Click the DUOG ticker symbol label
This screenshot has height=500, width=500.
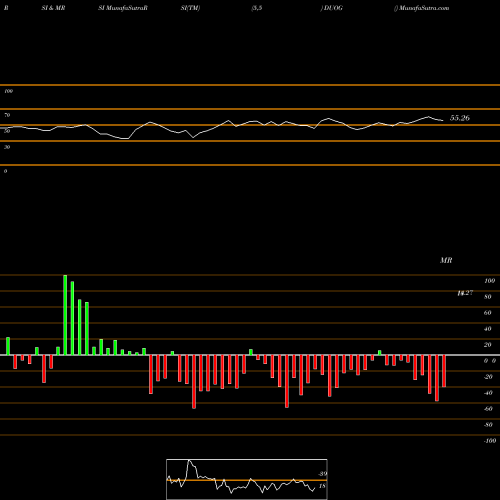point(333,8)
